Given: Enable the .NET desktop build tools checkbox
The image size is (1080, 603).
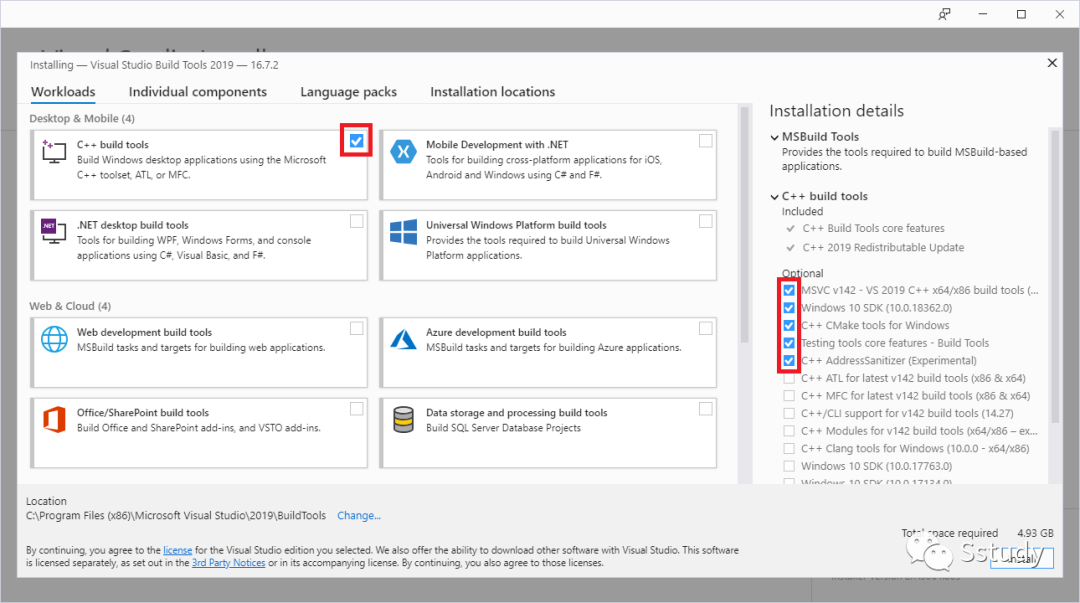Looking at the screenshot, I should 356,221.
